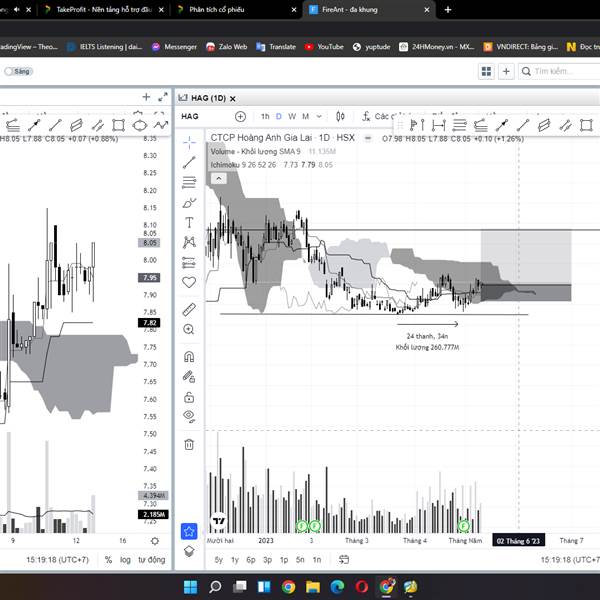Image resolution: width=600 pixels, height=600 pixels.
Task: Select the Text annotation tool
Action: [189, 222]
